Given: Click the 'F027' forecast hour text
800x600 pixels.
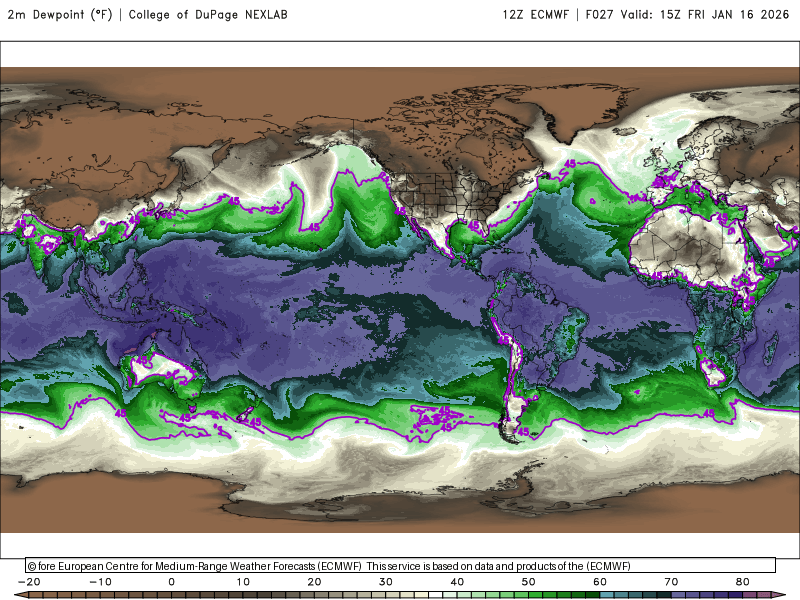Looking at the screenshot, I should (599, 14).
